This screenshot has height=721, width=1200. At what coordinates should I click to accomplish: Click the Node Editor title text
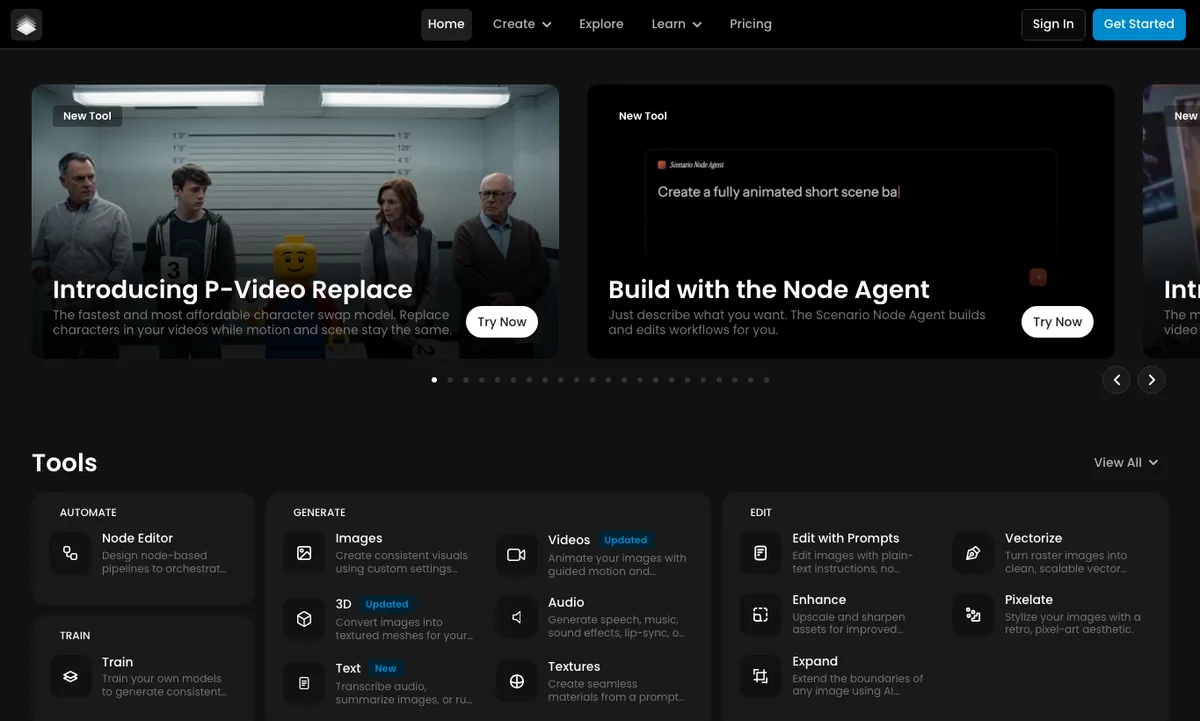[x=137, y=538]
